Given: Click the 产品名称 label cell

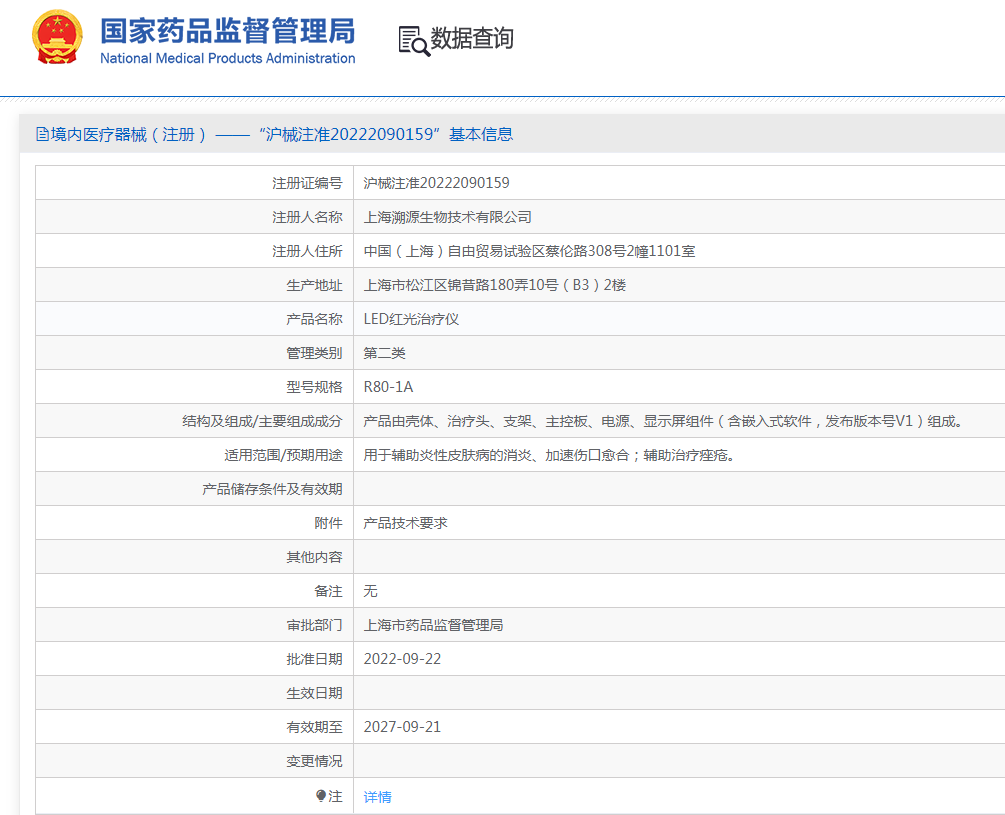Looking at the screenshot, I should [x=195, y=319].
